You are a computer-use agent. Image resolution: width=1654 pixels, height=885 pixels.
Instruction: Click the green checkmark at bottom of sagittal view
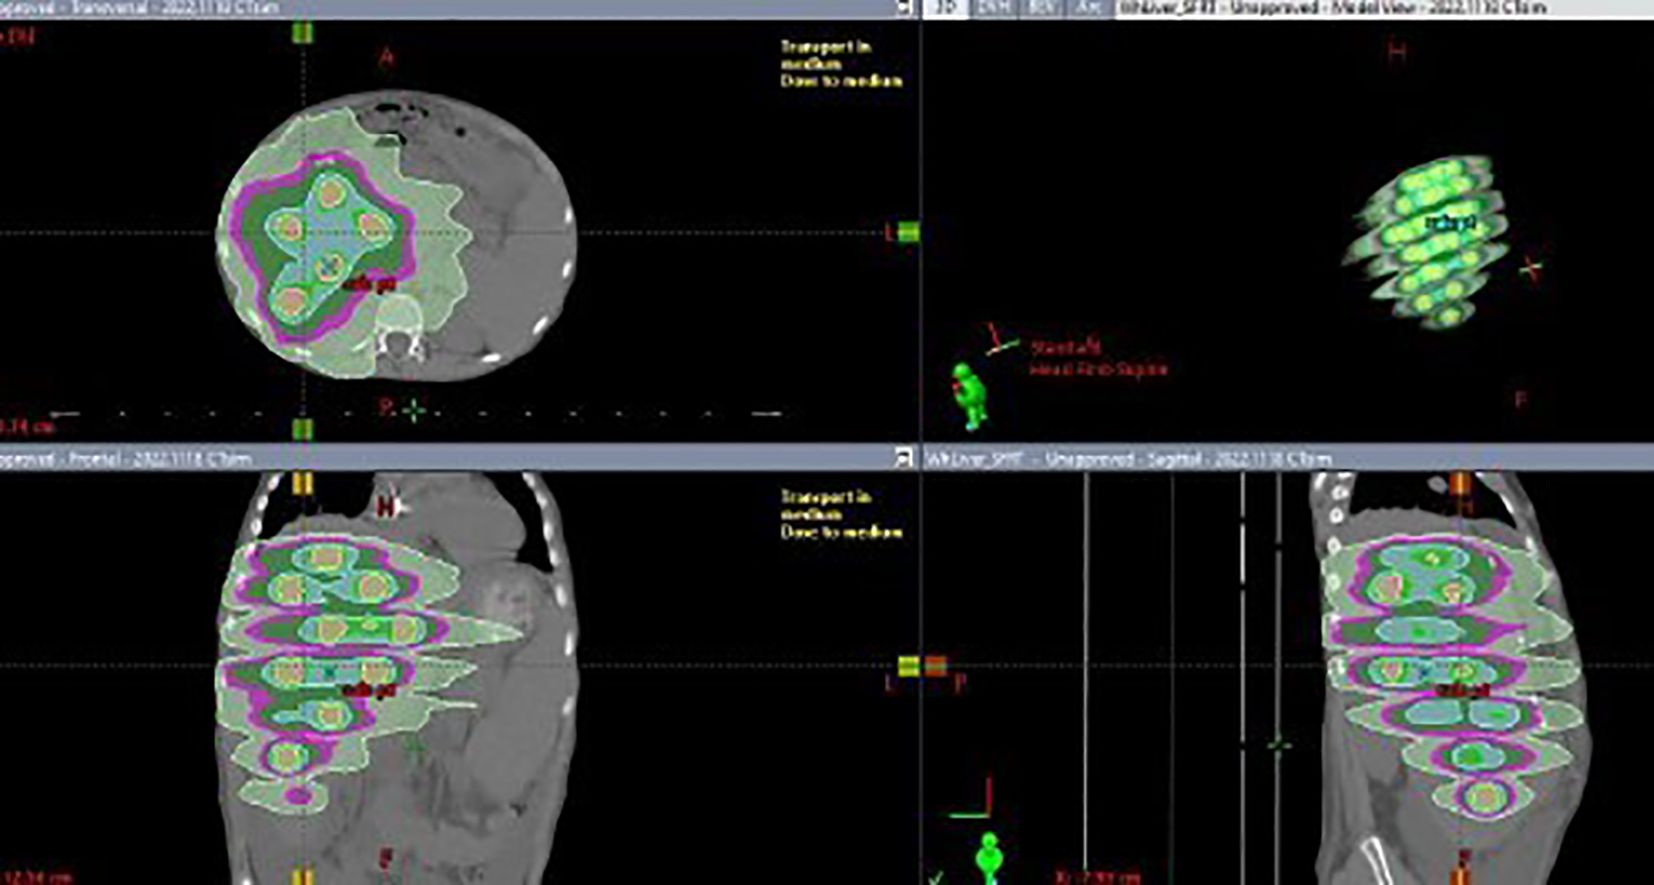click(936, 878)
